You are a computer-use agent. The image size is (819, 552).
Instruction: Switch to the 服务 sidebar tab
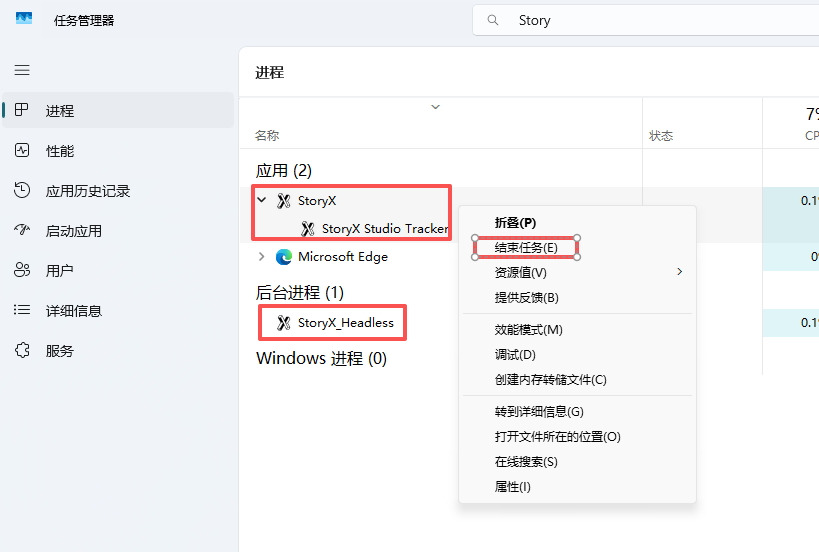pyautogui.click(x=118, y=350)
